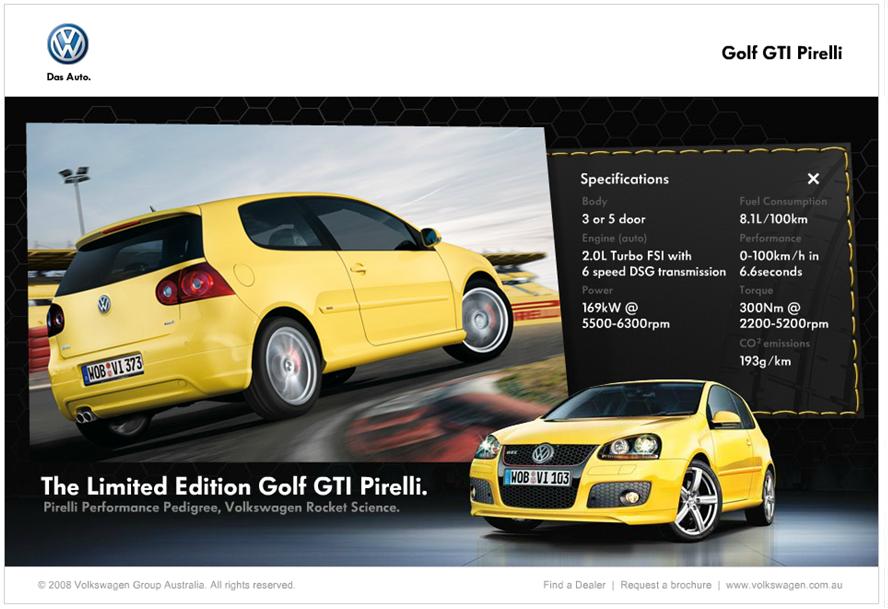
Task: Click the VW badge on rear hatch
Action: 104,304
